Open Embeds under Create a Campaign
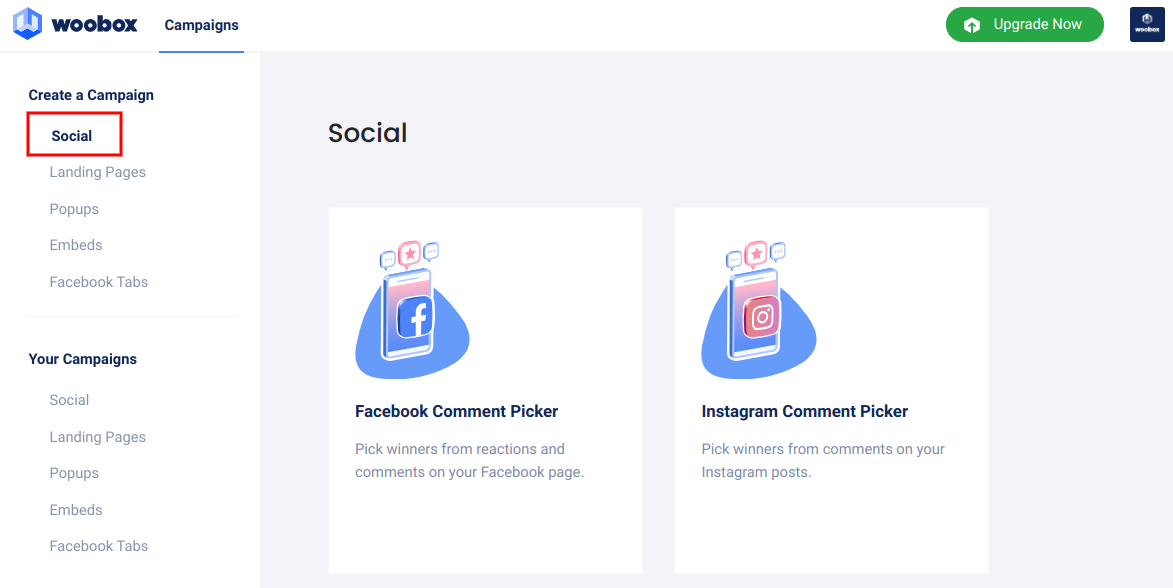This screenshot has width=1173, height=588. click(76, 245)
